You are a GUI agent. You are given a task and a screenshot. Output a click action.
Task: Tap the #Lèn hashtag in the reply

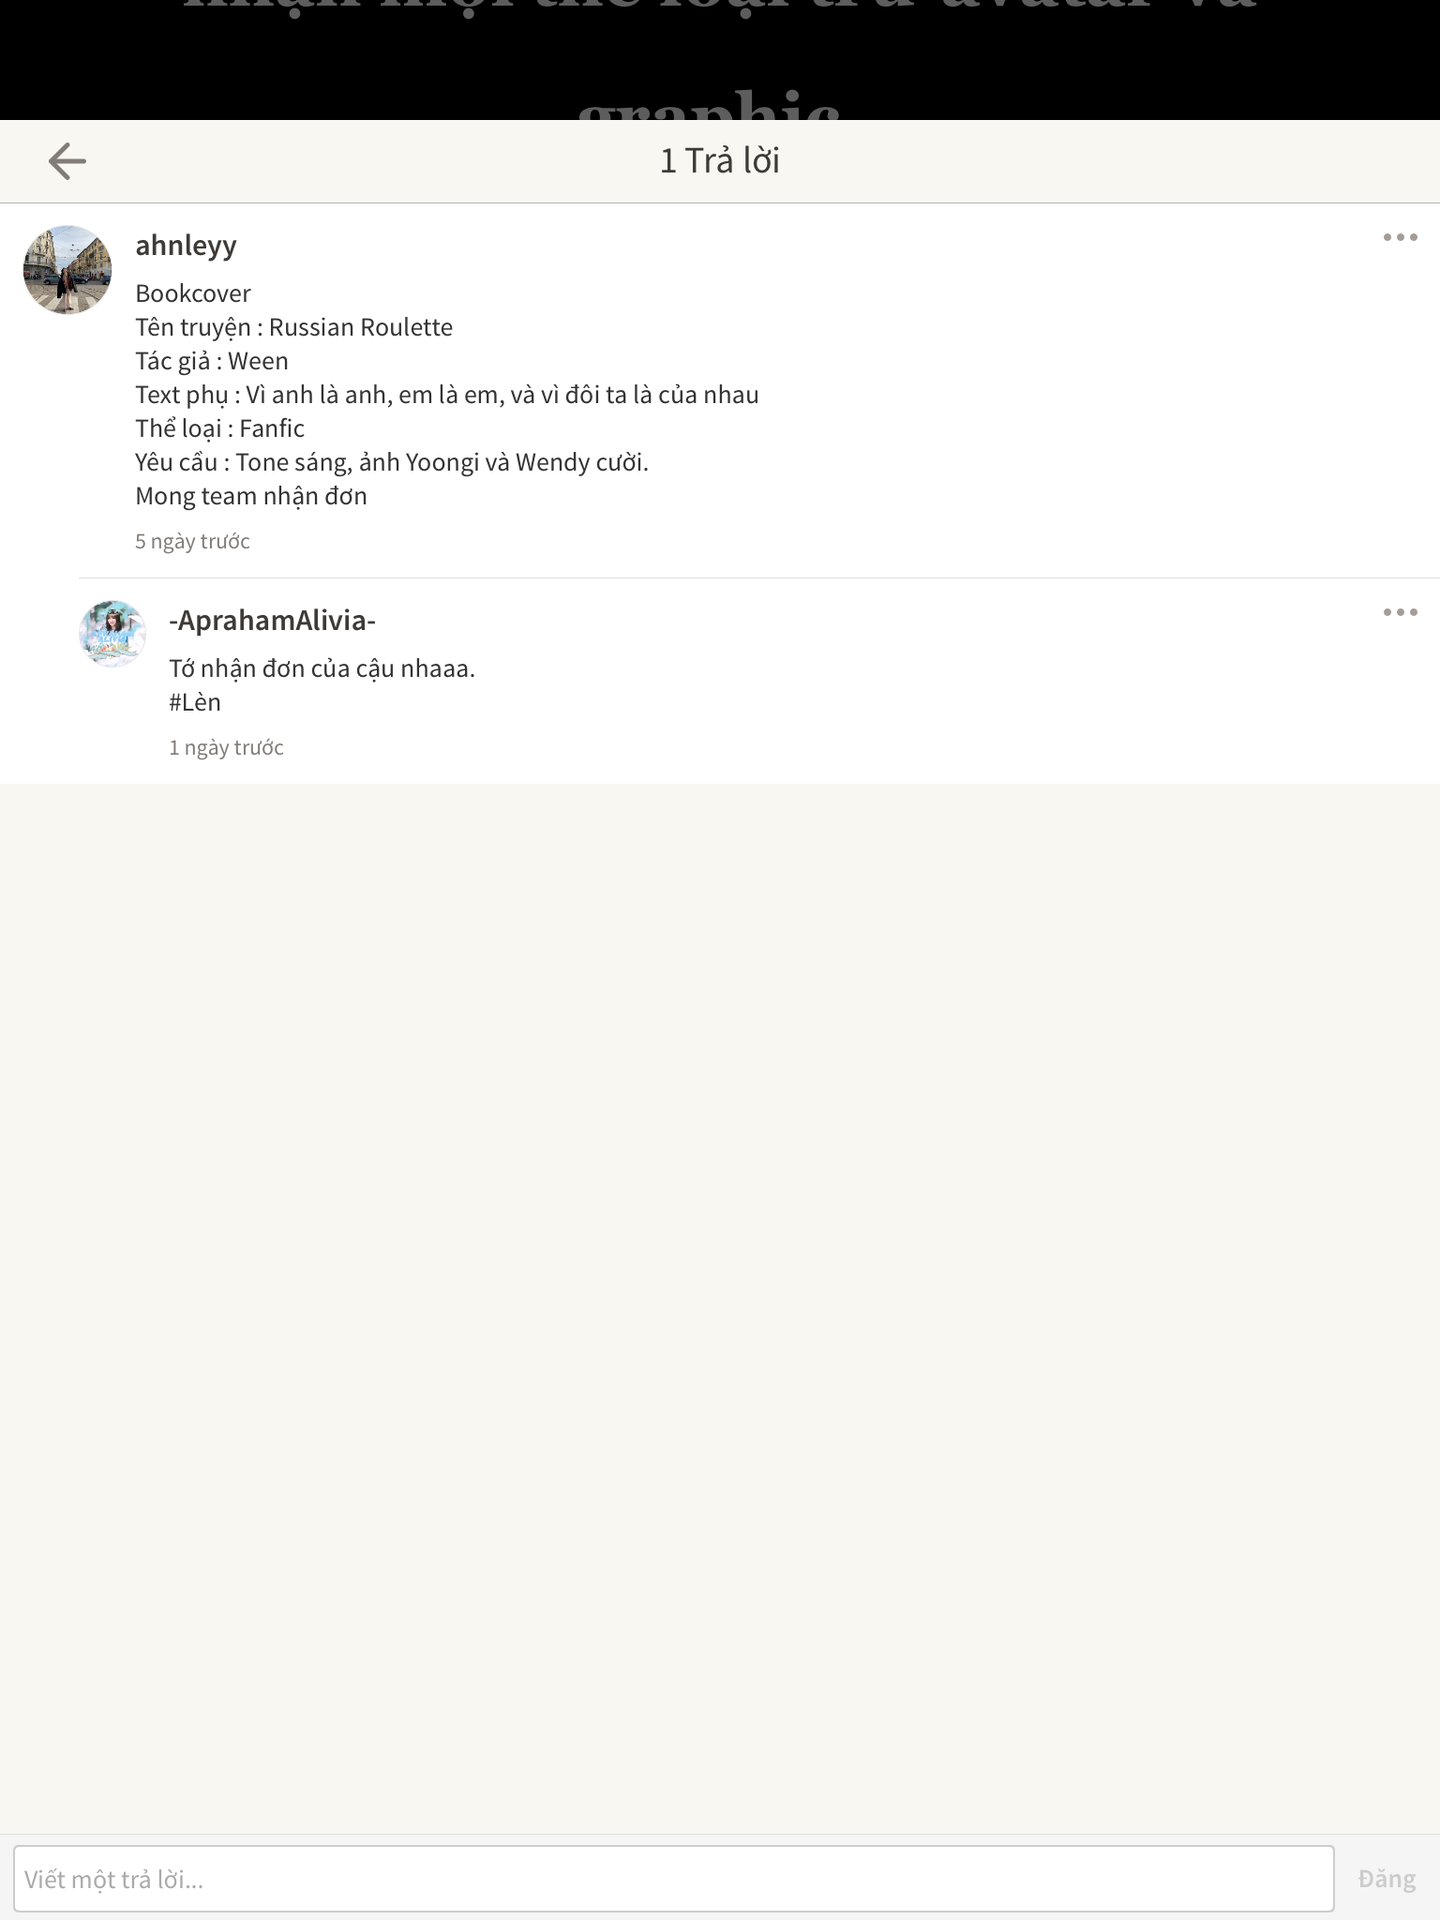[195, 702]
